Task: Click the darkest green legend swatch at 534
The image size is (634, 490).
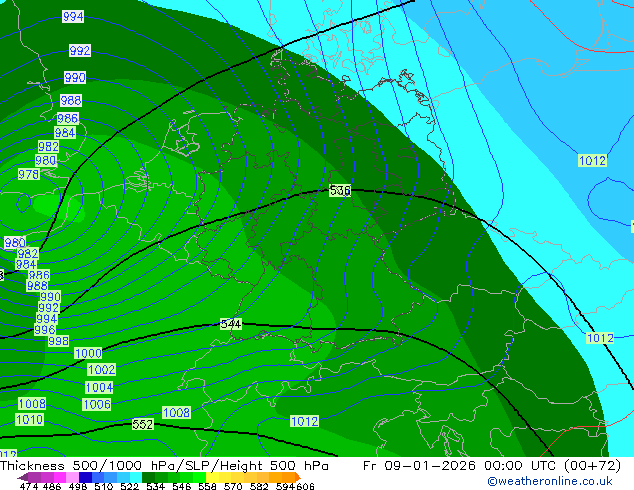Action: (148, 477)
